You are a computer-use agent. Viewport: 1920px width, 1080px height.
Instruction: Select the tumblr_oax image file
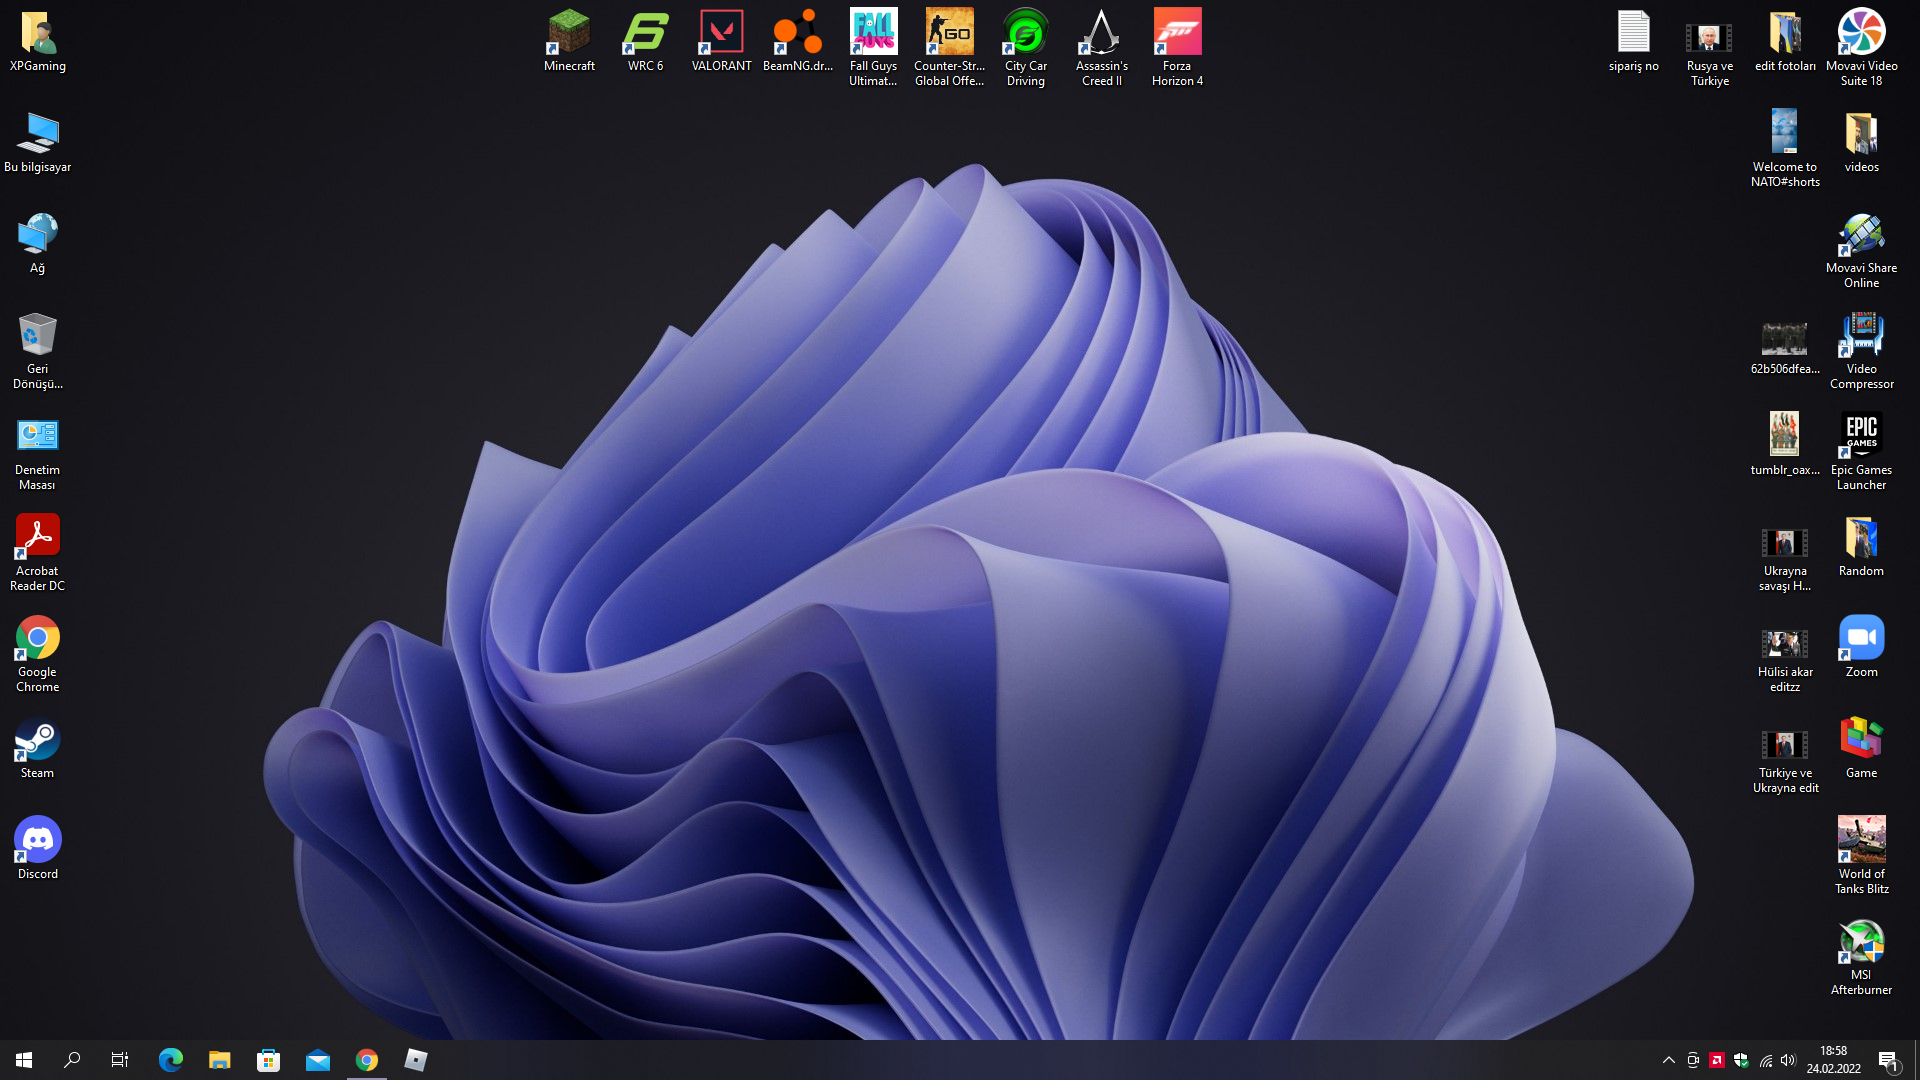[x=1786, y=445]
